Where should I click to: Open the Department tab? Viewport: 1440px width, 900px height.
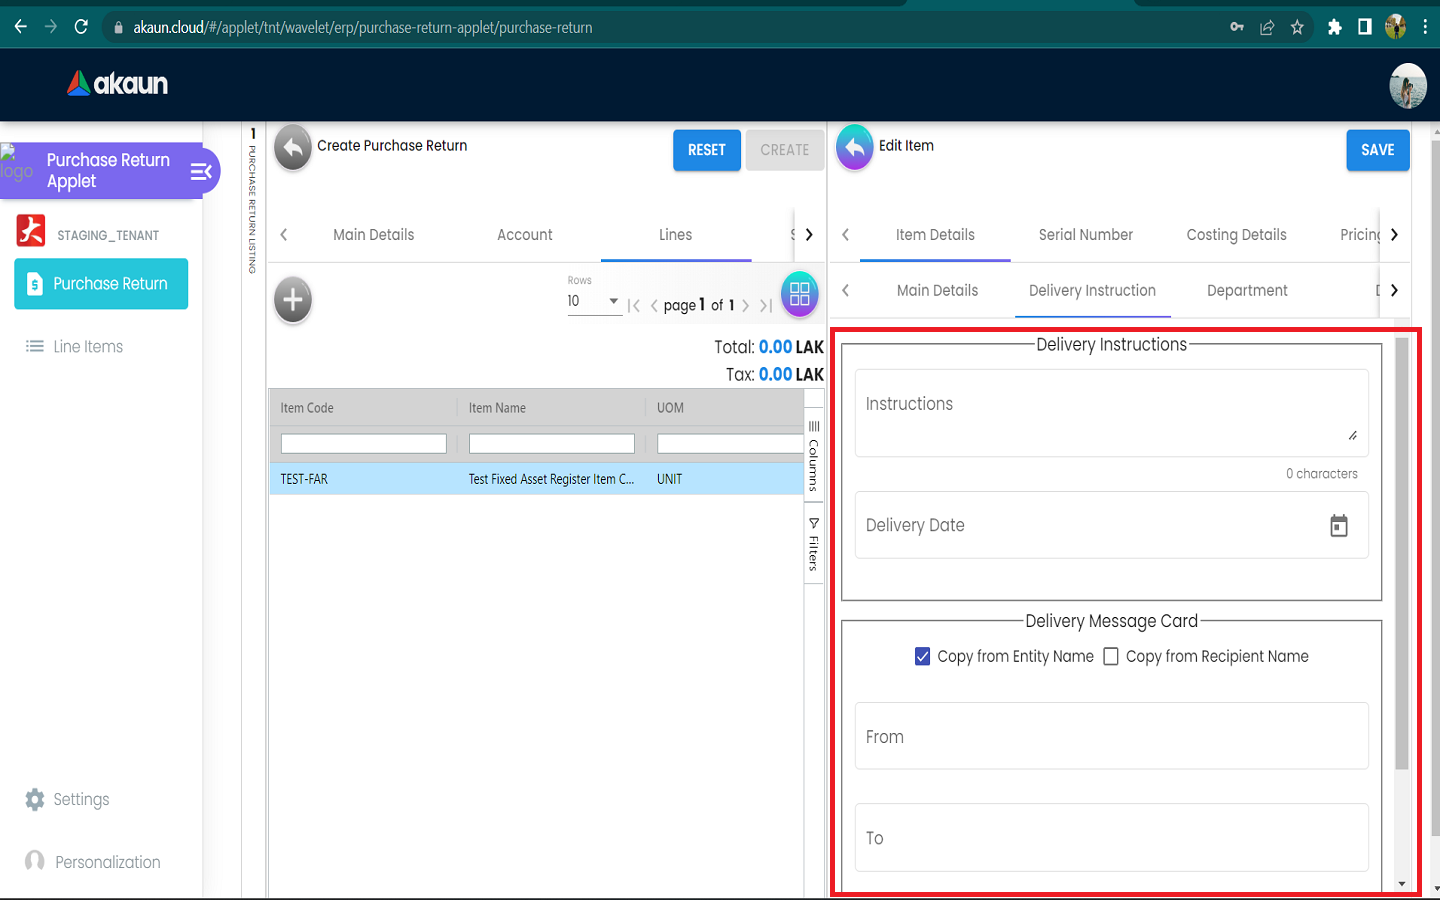point(1246,291)
